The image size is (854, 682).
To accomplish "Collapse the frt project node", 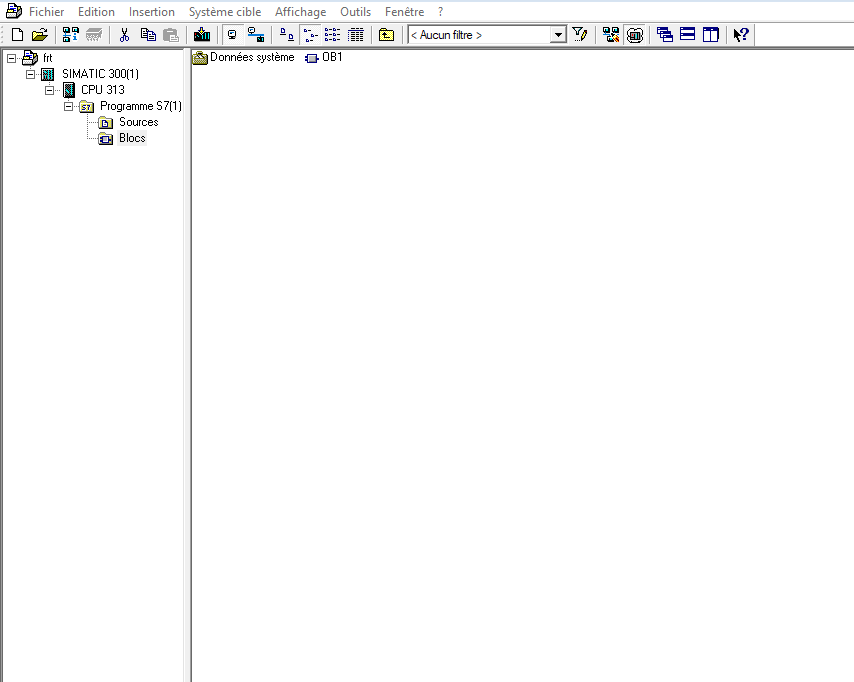I will (11, 58).
